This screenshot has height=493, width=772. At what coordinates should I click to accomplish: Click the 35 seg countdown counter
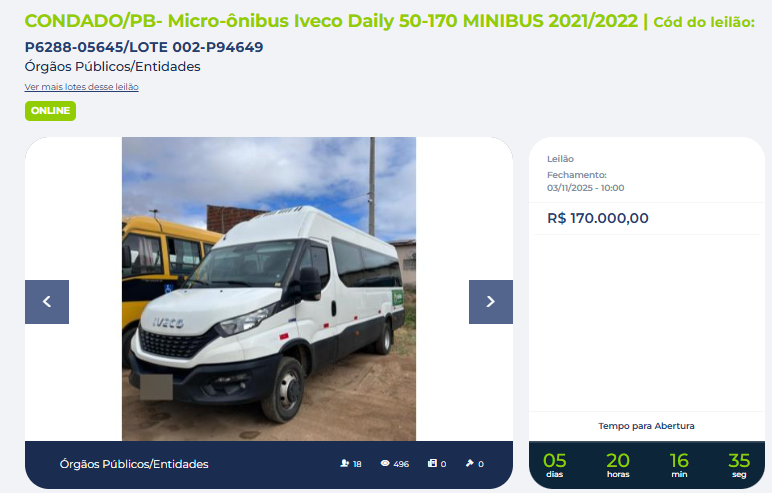tap(739, 465)
